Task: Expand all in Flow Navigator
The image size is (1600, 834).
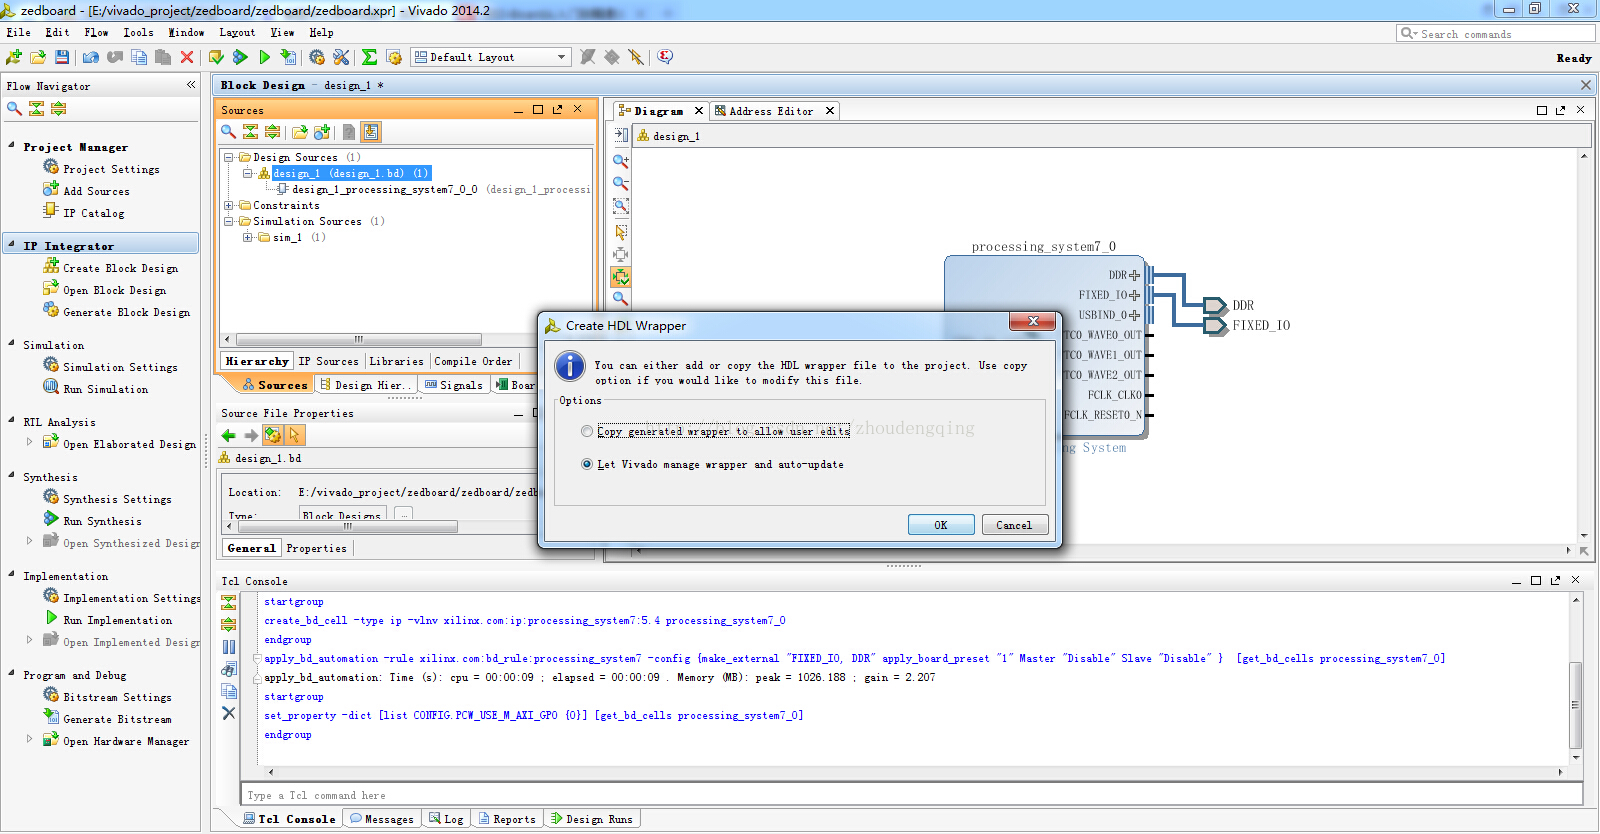Action: coord(59,108)
